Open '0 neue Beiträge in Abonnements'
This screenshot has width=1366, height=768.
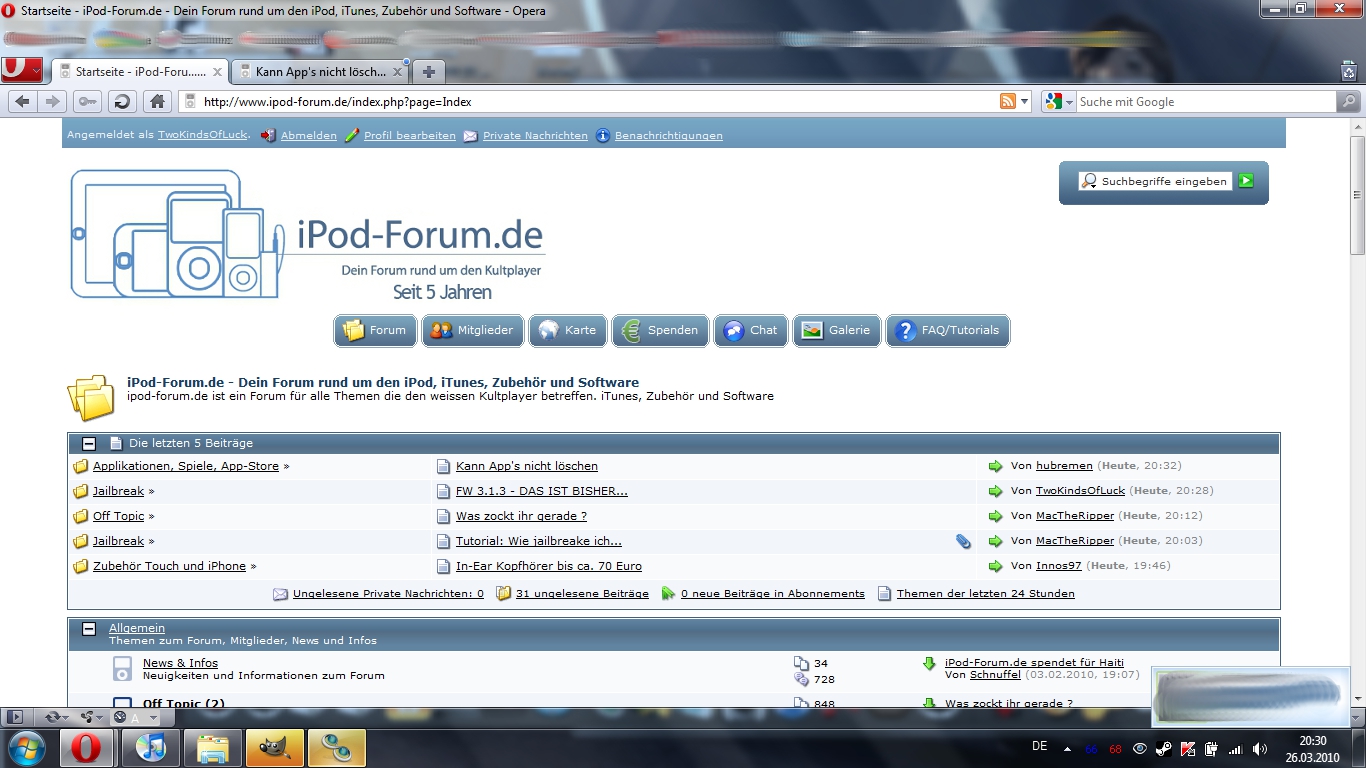(x=773, y=594)
